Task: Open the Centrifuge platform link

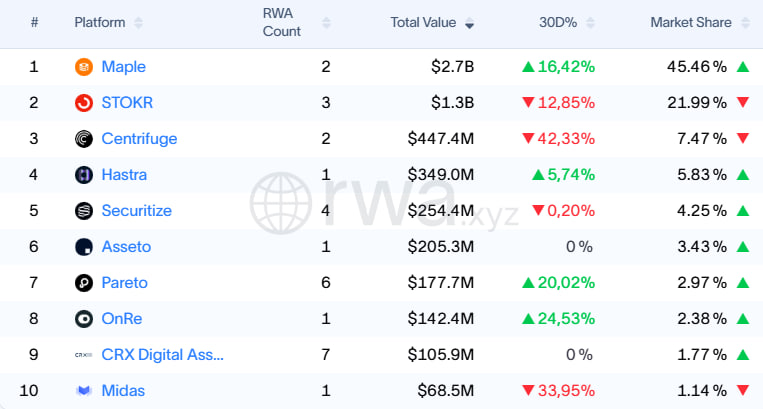Action: click(139, 139)
